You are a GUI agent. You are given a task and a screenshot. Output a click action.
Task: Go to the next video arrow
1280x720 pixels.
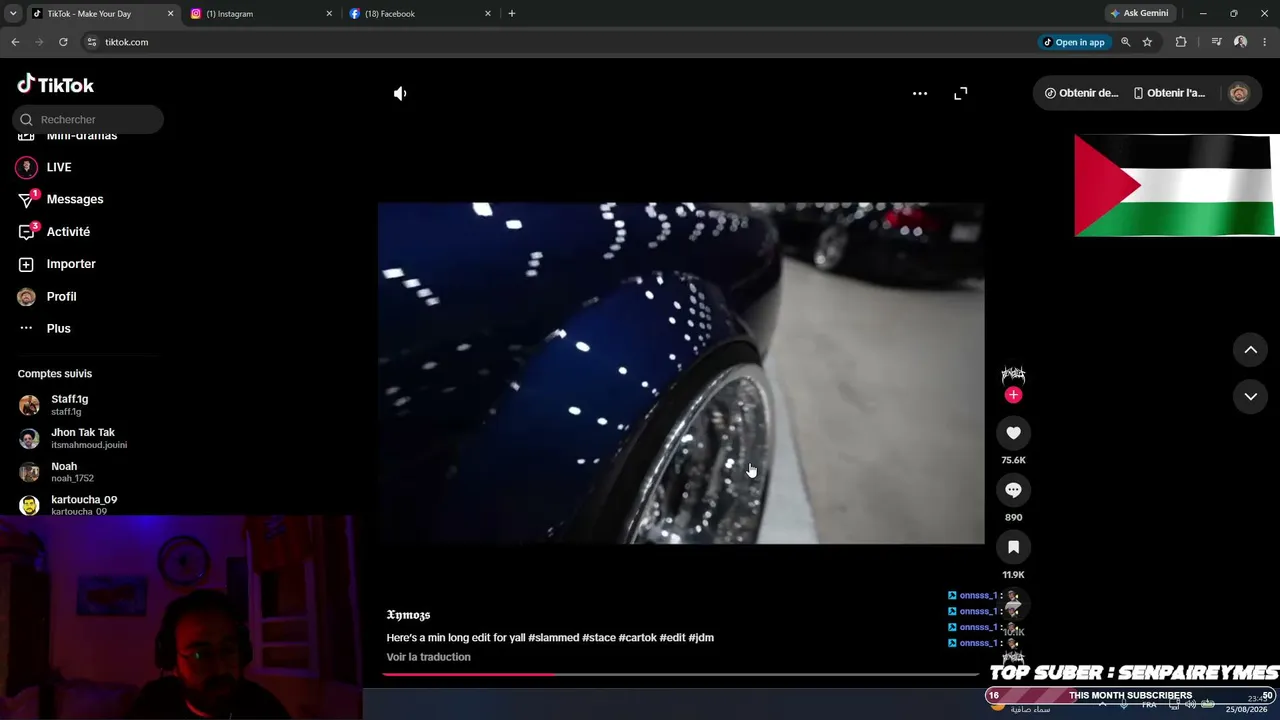[1250, 397]
